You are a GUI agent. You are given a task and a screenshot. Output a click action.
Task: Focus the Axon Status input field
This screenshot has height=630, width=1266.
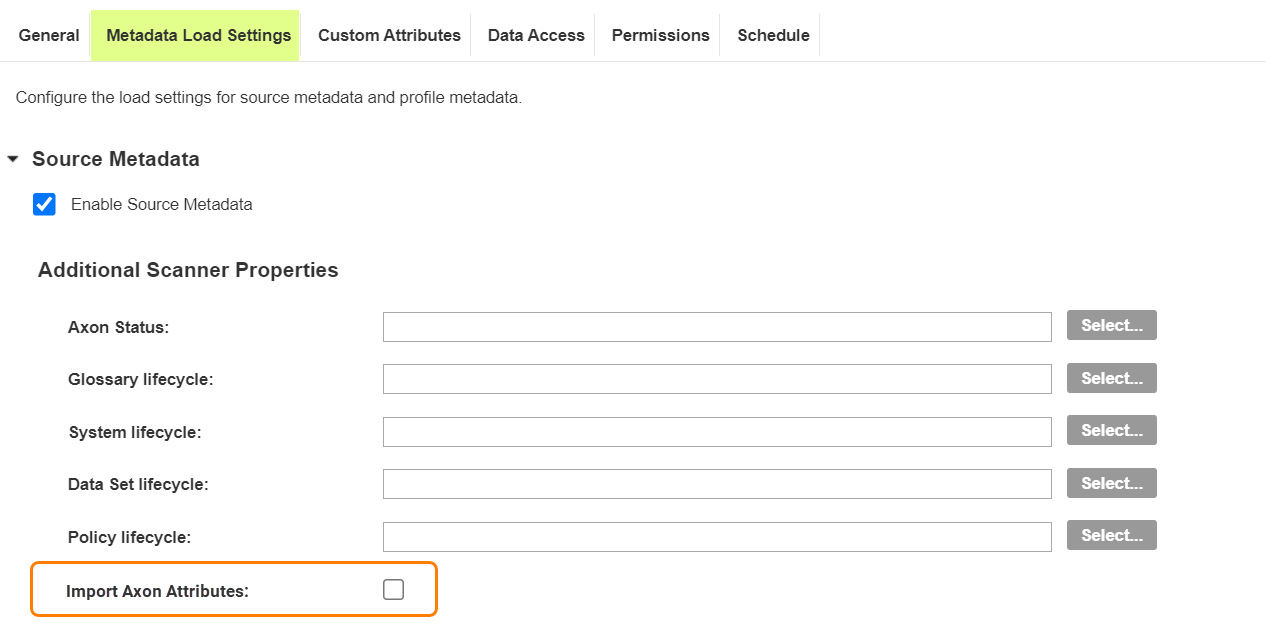[717, 327]
